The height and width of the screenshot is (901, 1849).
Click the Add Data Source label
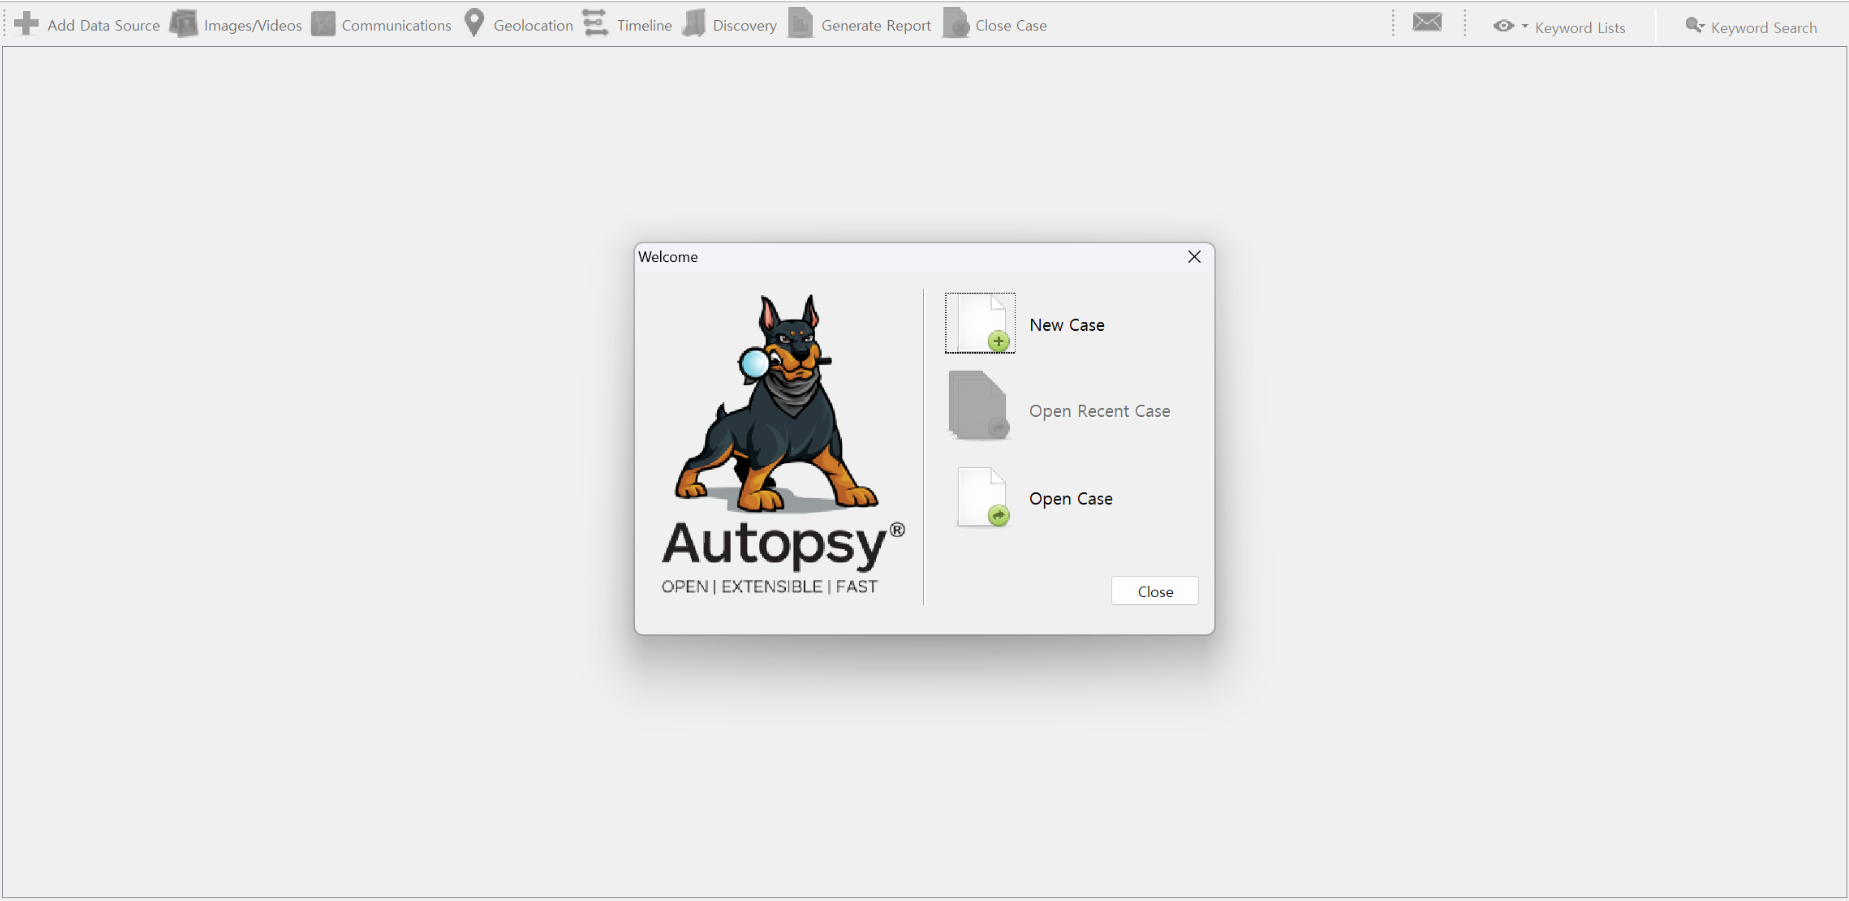[103, 25]
